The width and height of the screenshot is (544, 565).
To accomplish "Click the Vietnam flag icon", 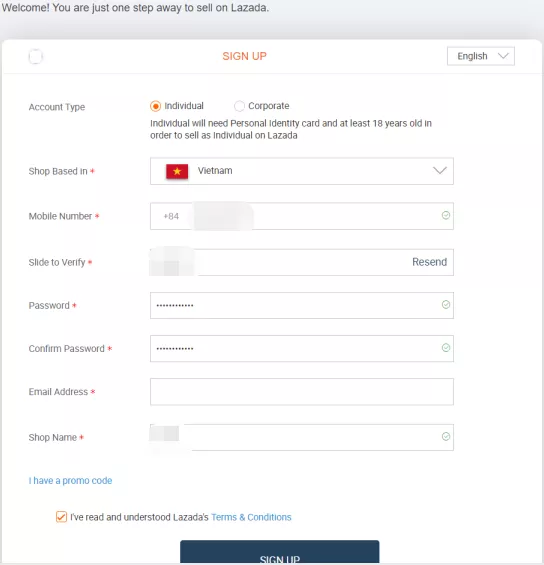I will tap(177, 171).
